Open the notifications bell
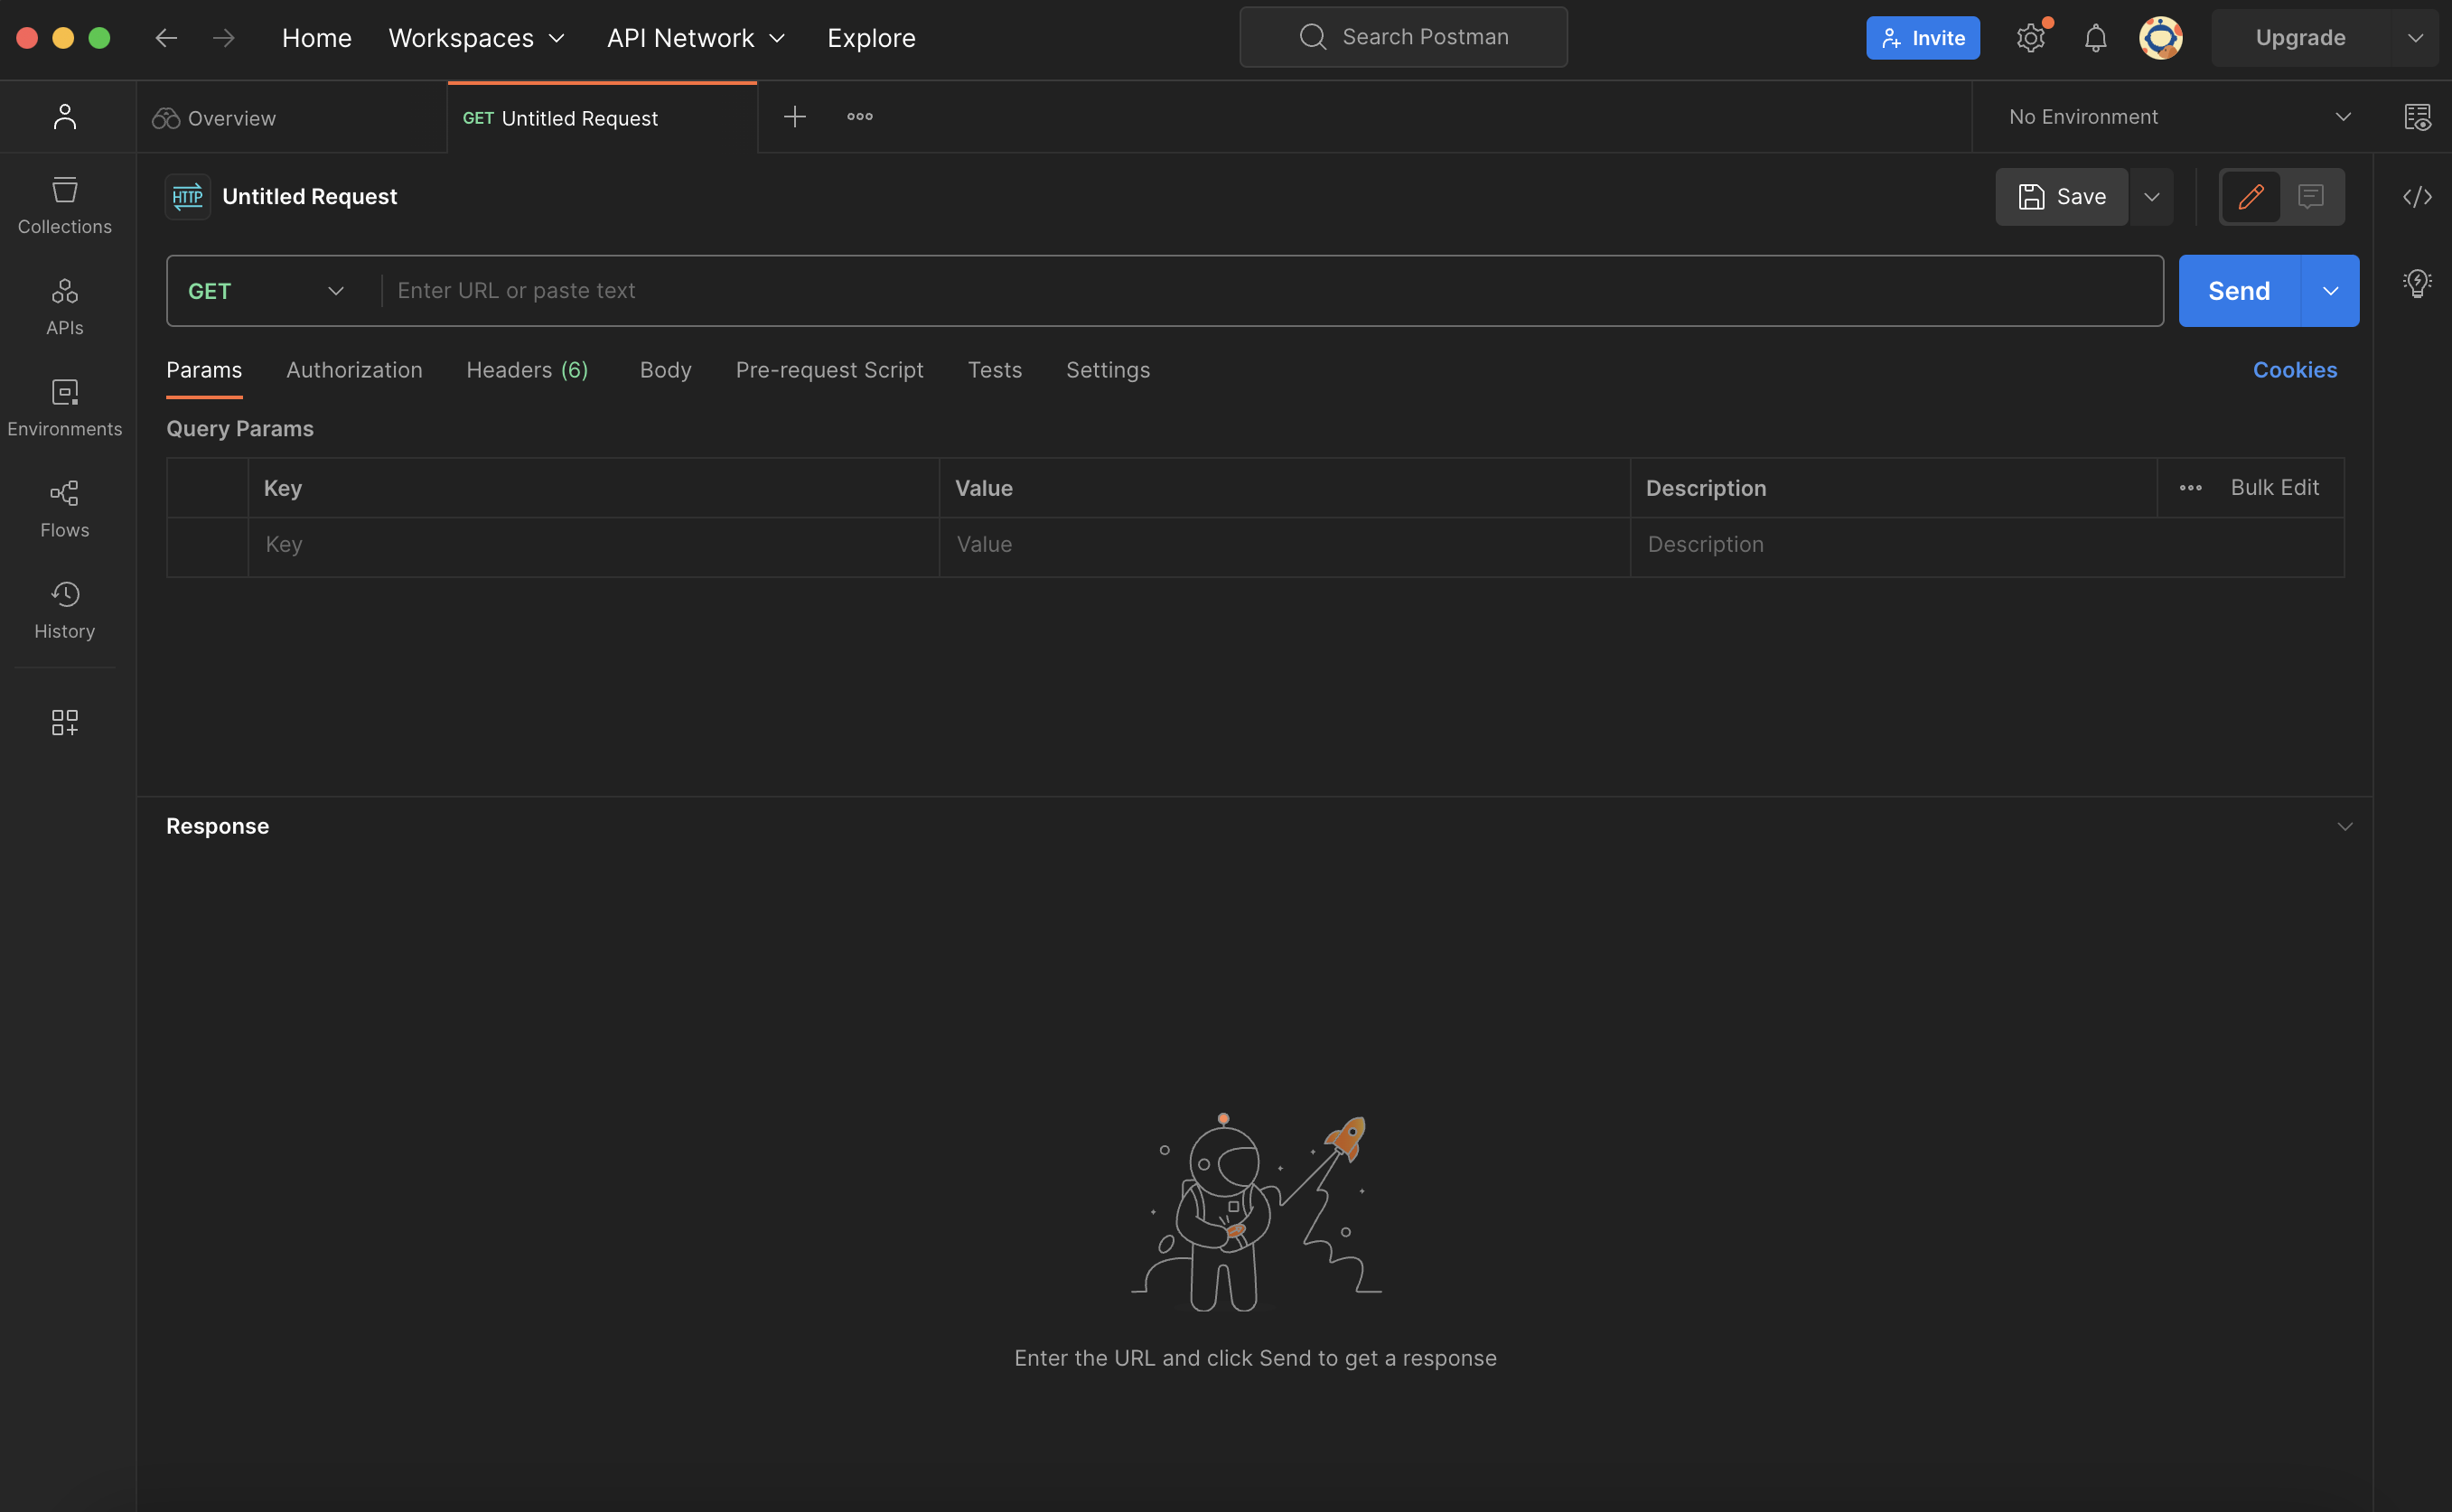This screenshot has width=2452, height=1512. pyautogui.click(x=2095, y=38)
